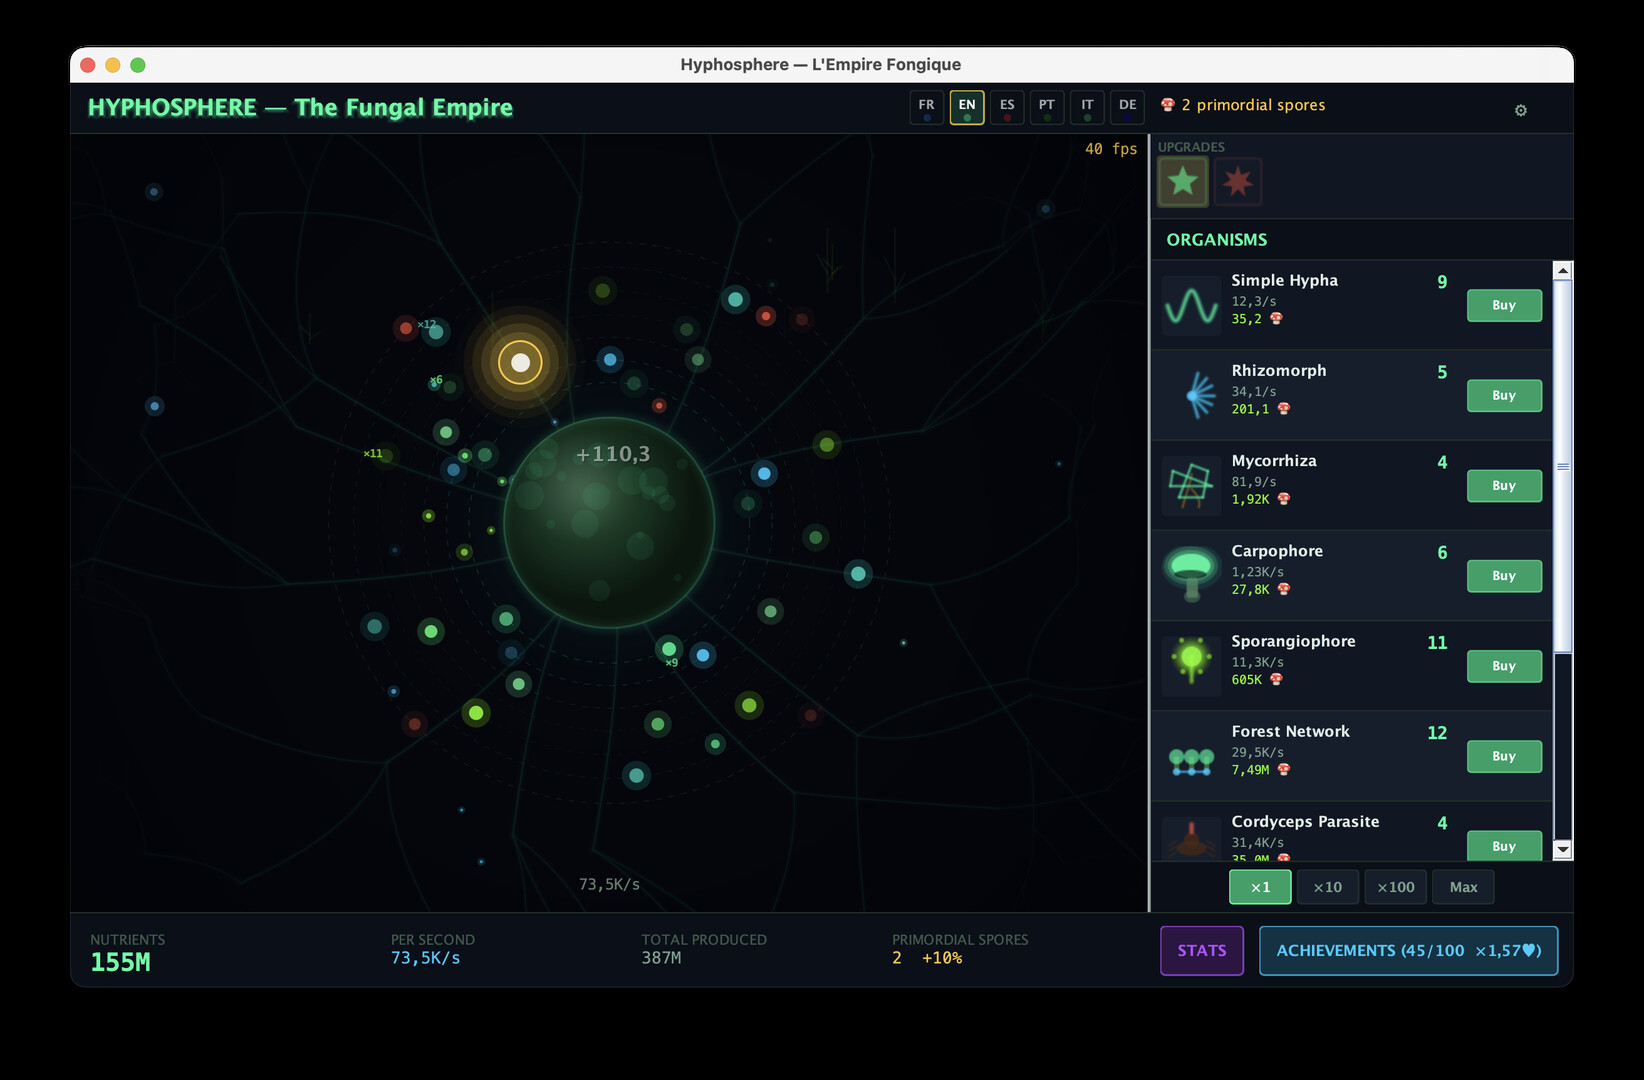Buy a Simple Hypha

point(1503,306)
